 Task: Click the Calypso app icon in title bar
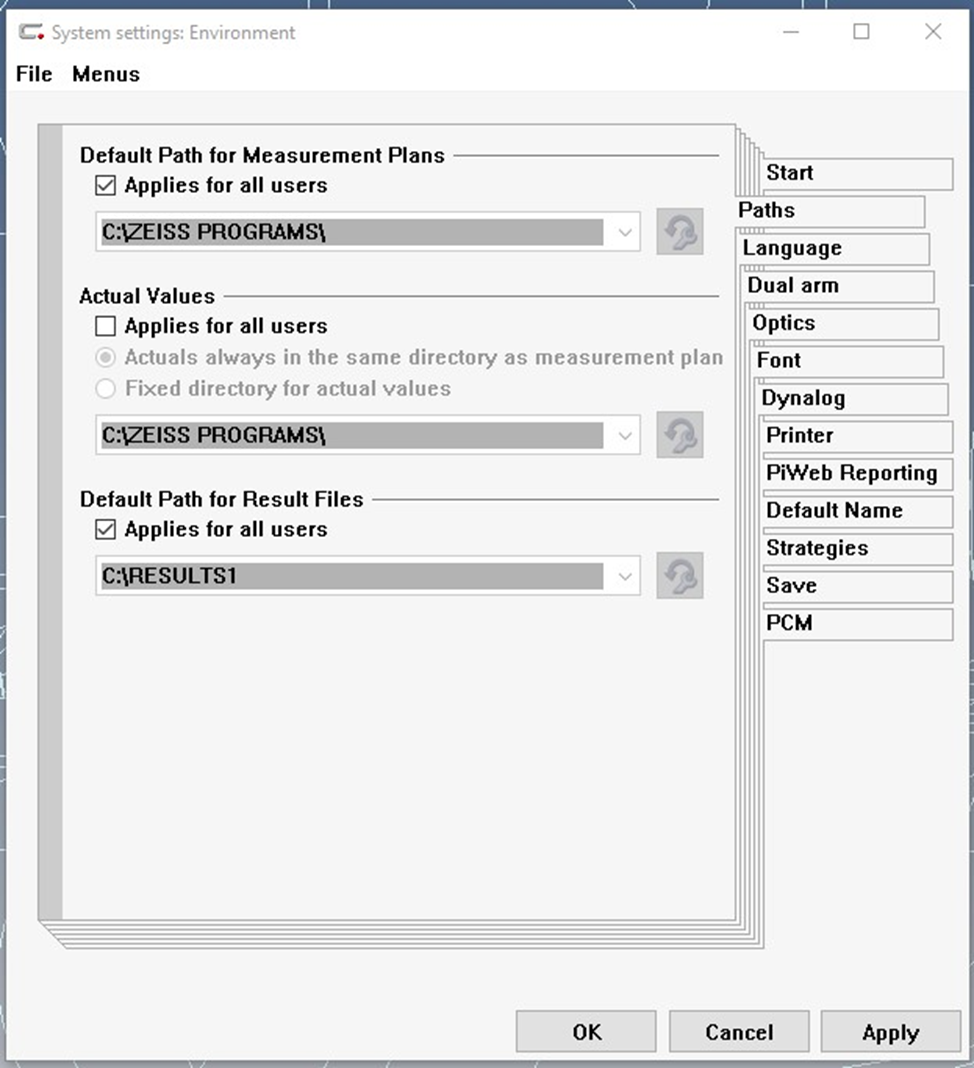[31, 32]
